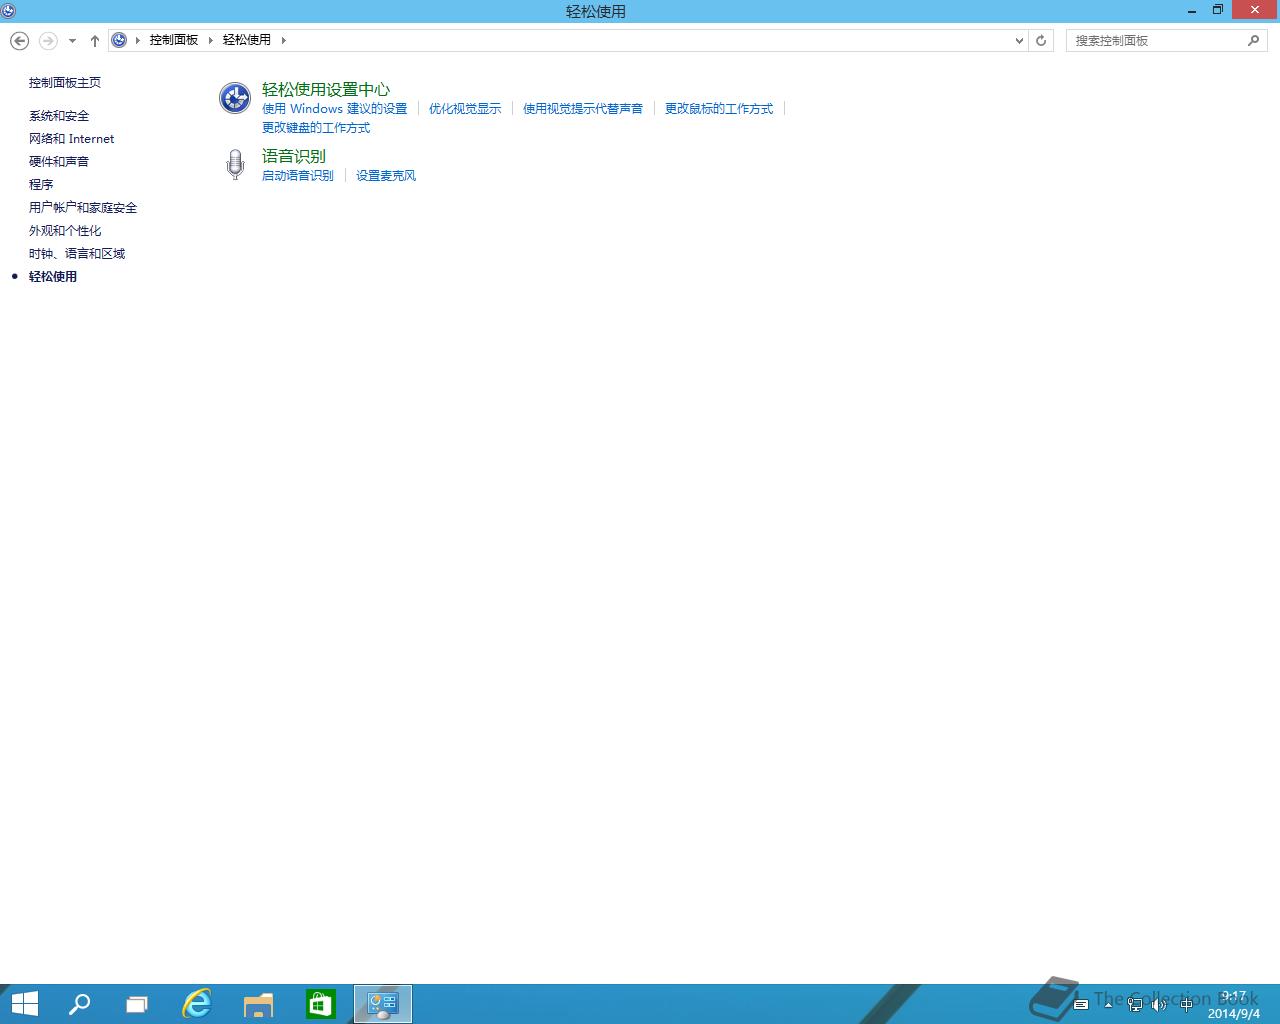Select 轻松使用 in the sidebar
Image resolution: width=1280 pixels, height=1024 pixels.
[x=53, y=277]
